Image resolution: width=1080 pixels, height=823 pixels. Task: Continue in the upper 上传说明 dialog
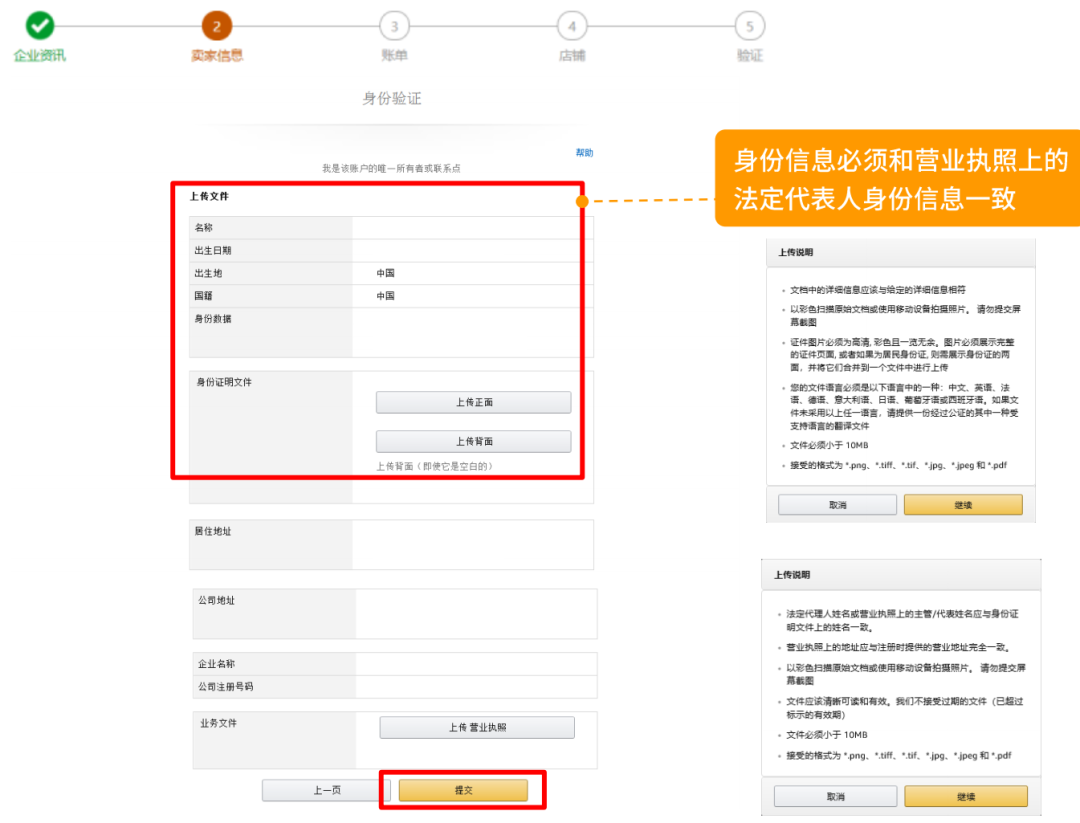point(964,505)
